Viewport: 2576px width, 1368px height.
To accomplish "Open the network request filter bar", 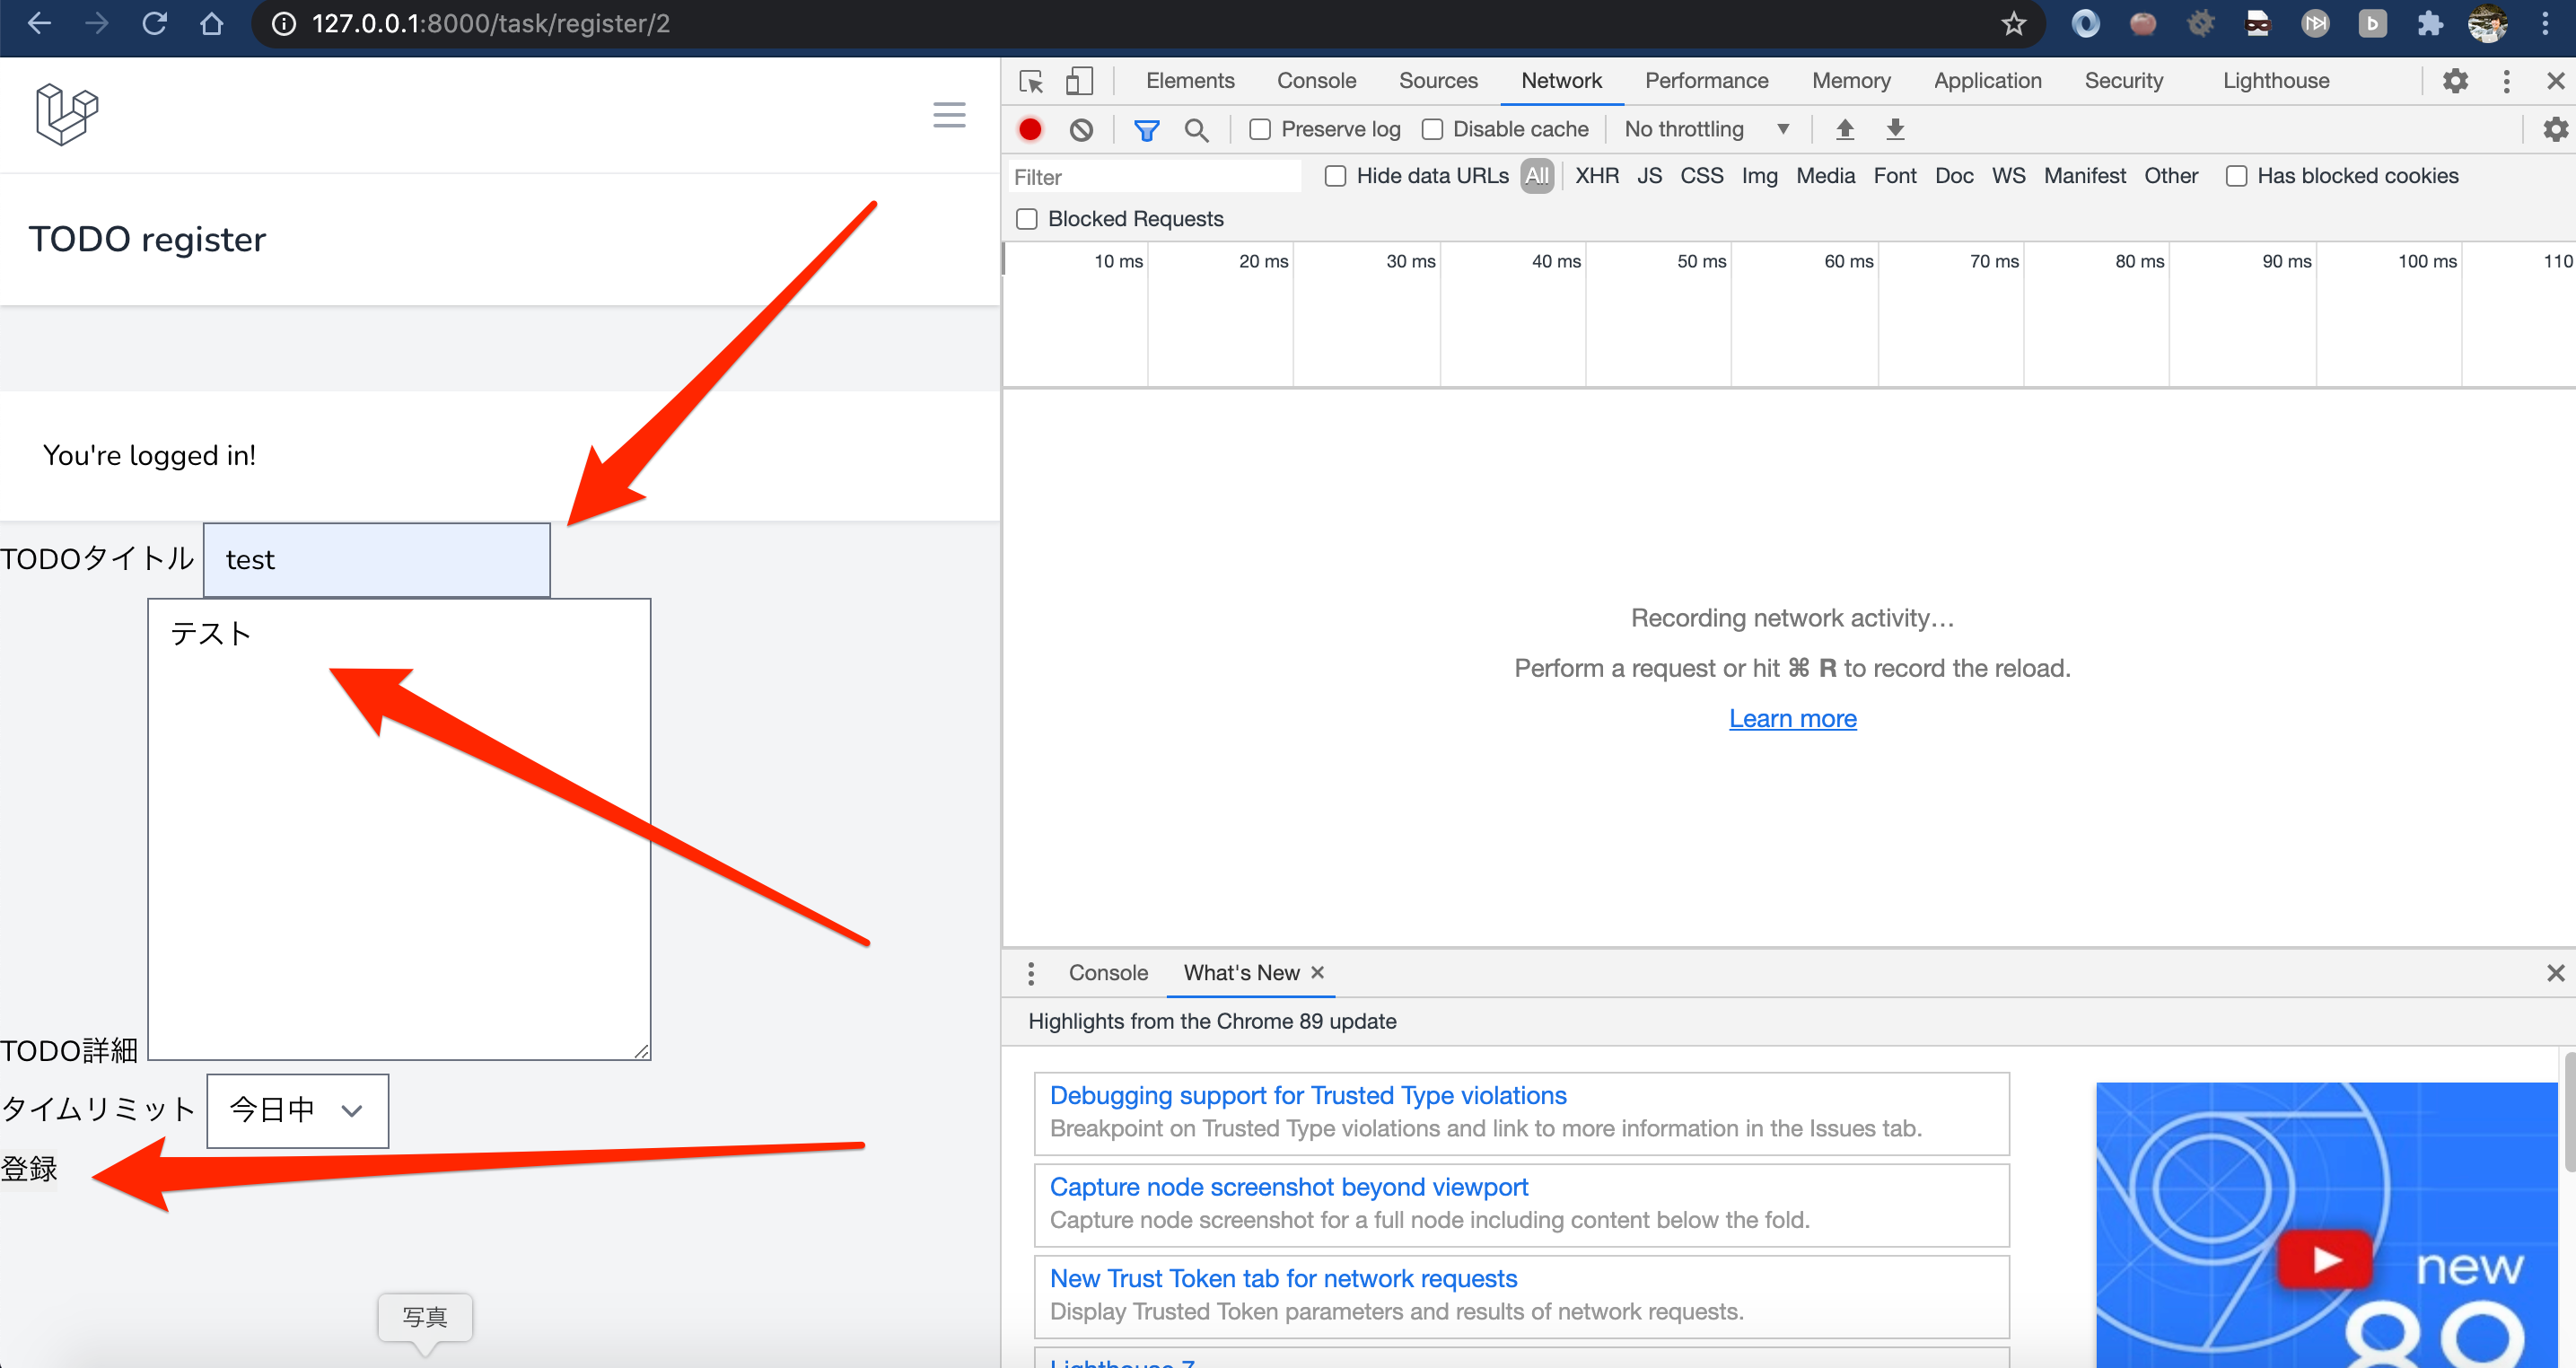I will (1146, 129).
